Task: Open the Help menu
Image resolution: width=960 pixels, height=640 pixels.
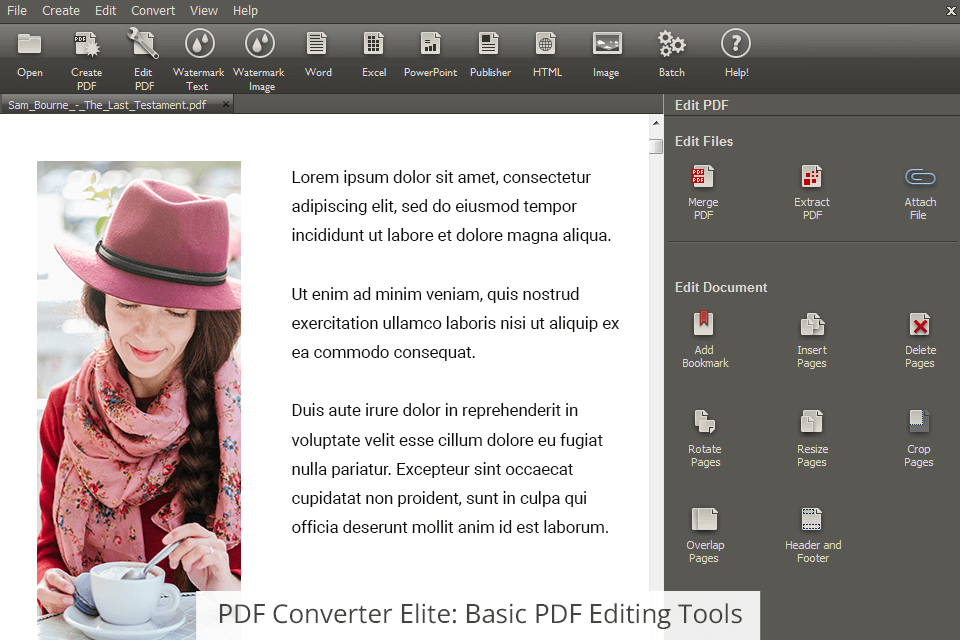Action: point(245,10)
